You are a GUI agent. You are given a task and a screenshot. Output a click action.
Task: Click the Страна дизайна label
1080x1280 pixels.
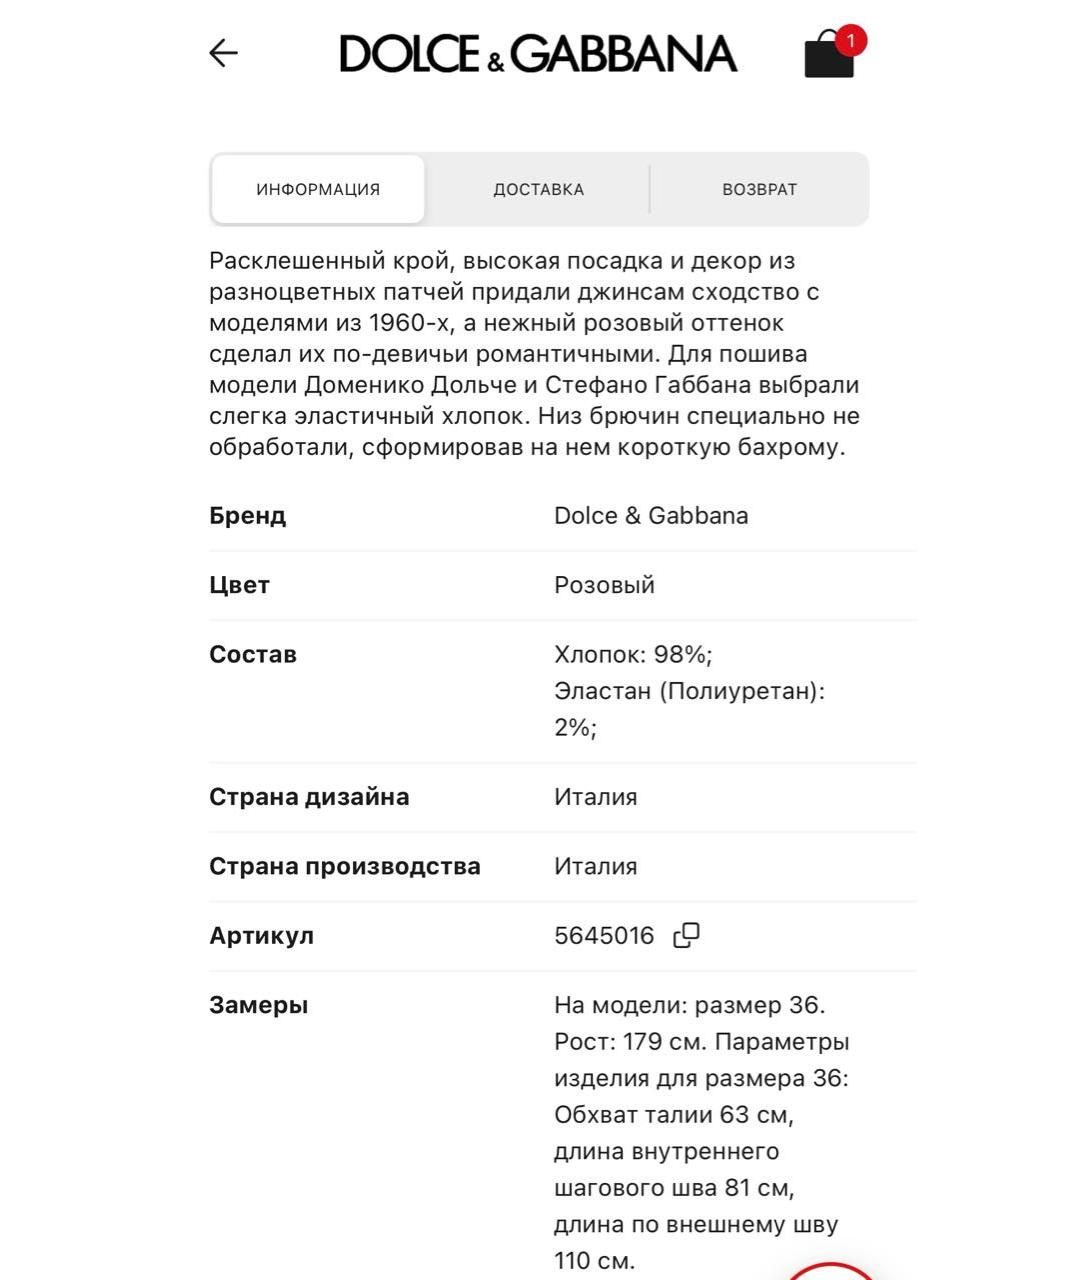309,797
